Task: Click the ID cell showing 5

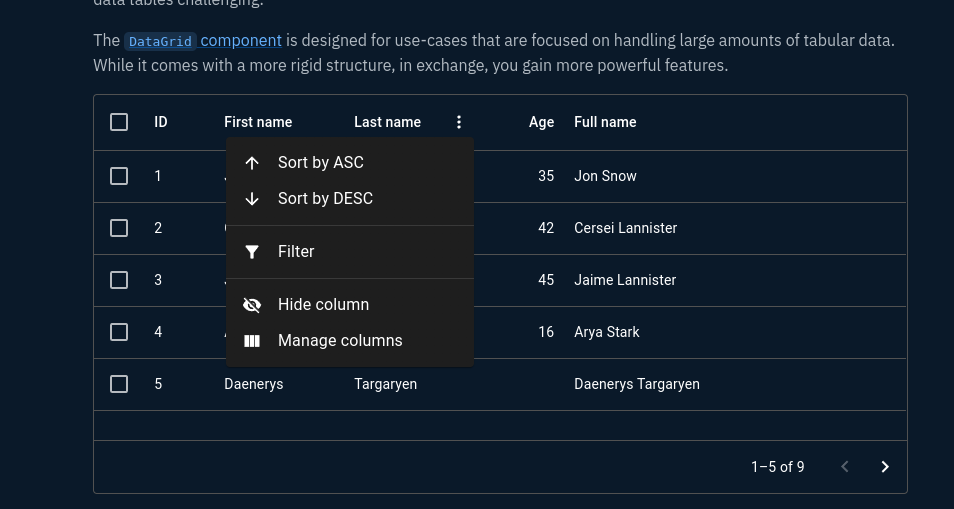Action: (158, 384)
